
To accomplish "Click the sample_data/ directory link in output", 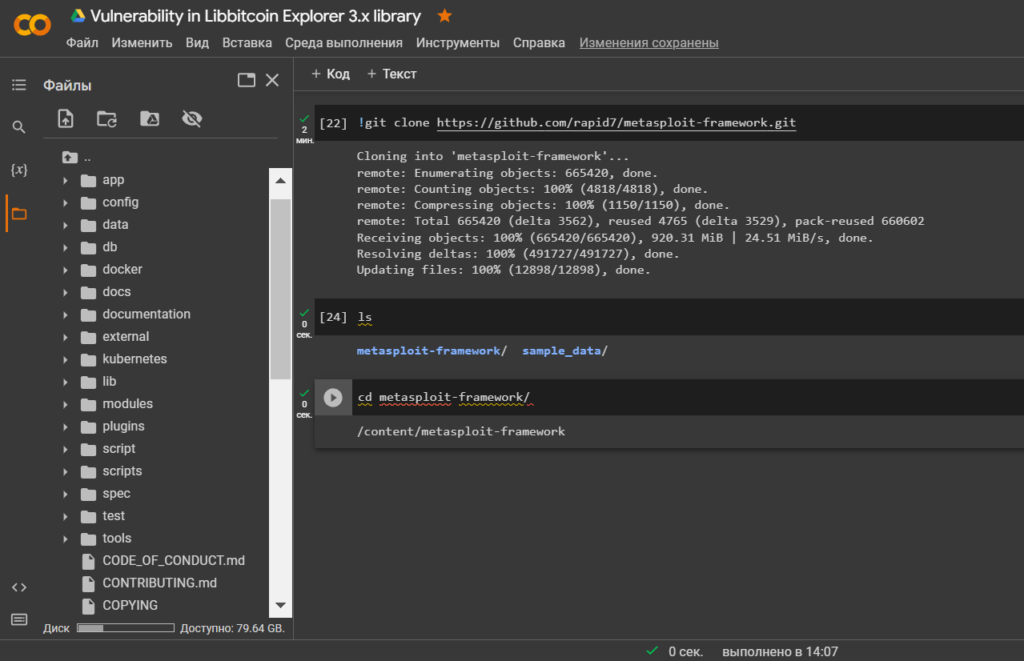I will (564, 351).
